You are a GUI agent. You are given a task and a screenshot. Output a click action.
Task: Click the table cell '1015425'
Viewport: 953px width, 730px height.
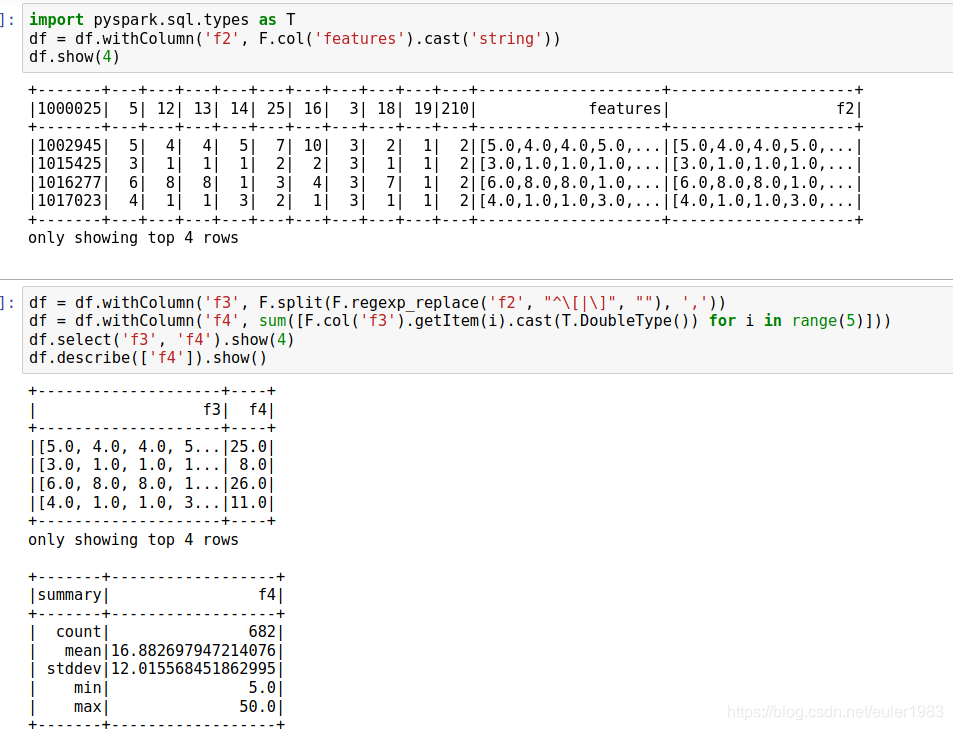(x=69, y=164)
